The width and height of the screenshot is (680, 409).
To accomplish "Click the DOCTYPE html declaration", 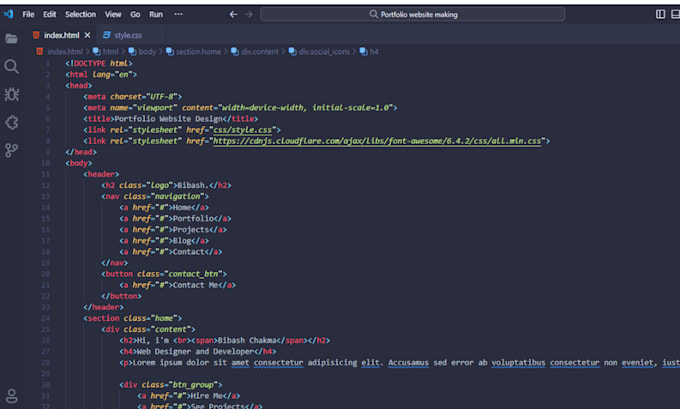I will coord(99,63).
